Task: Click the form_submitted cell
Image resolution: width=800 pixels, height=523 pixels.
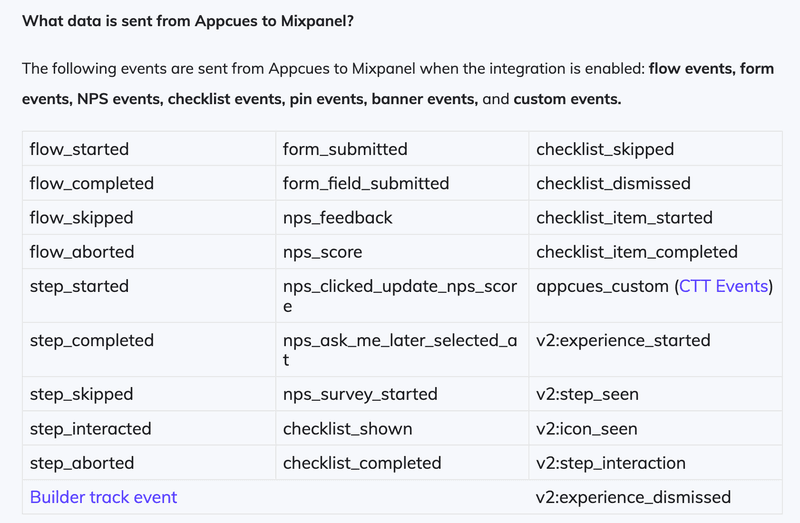Action: point(402,149)
